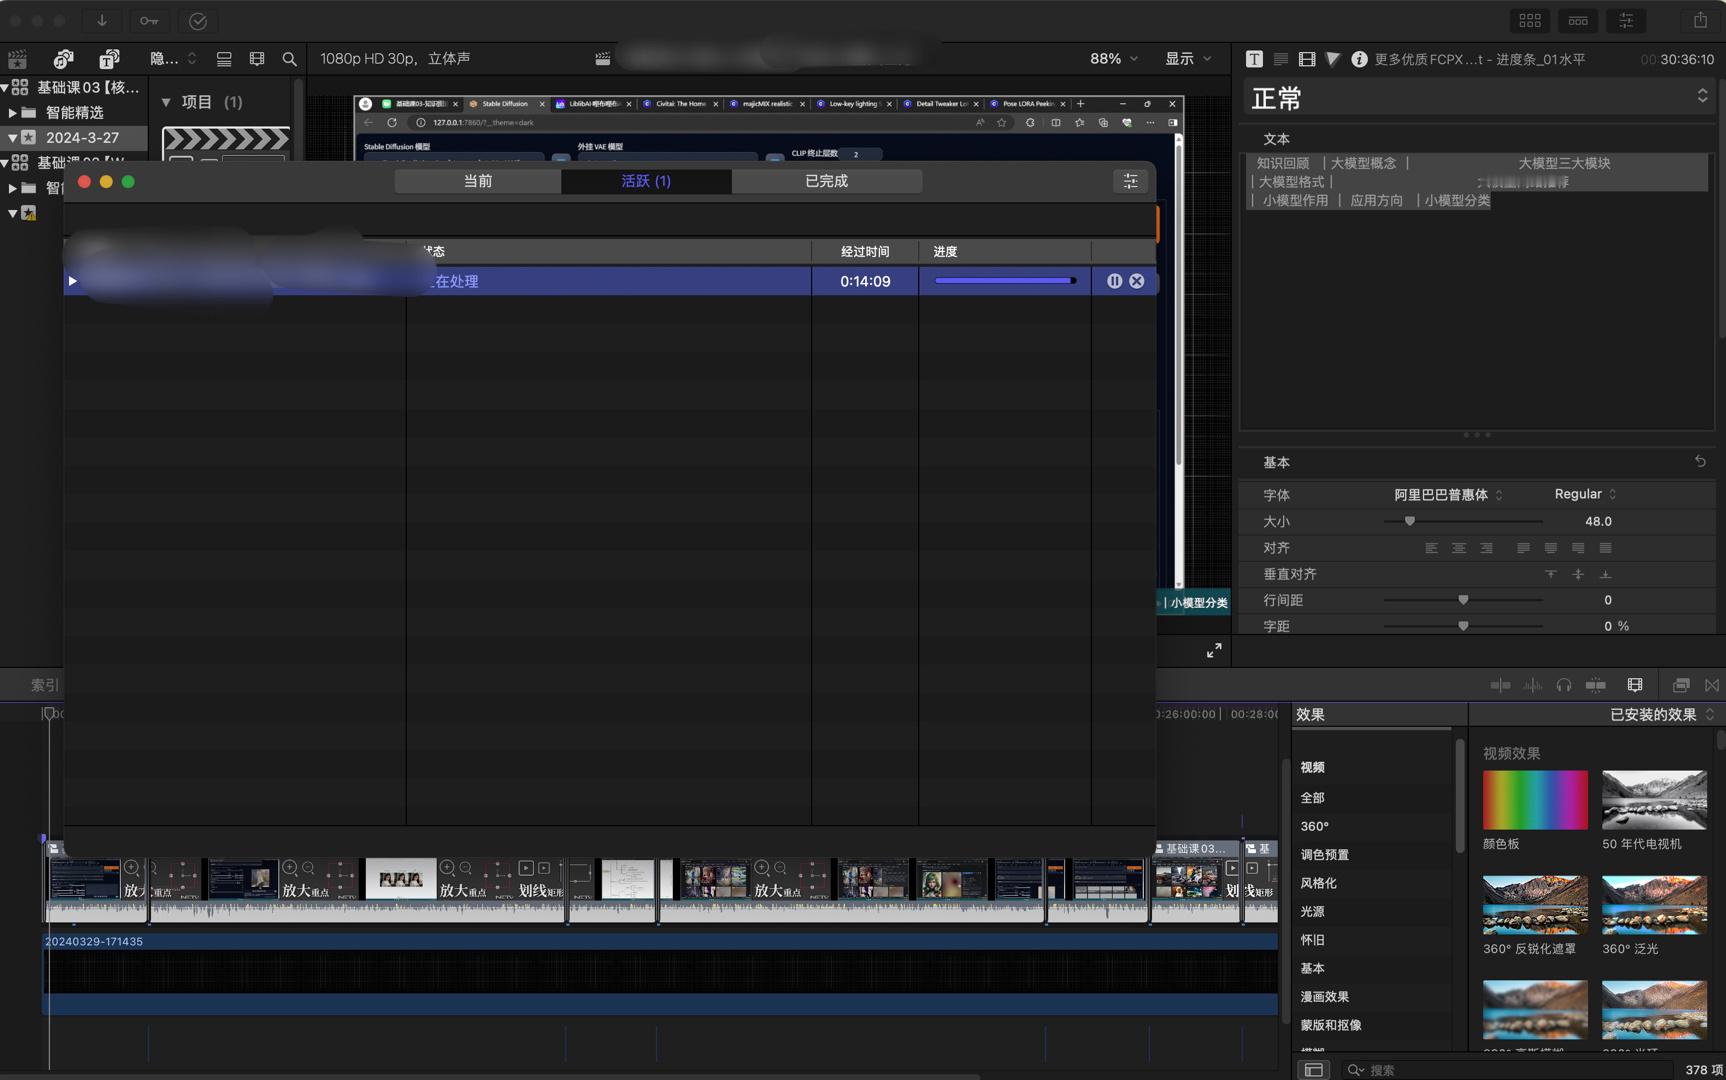Toggle solo headphones icon
Viewport: 1726px width, 1080px height.
click(x=1564, y=685)
